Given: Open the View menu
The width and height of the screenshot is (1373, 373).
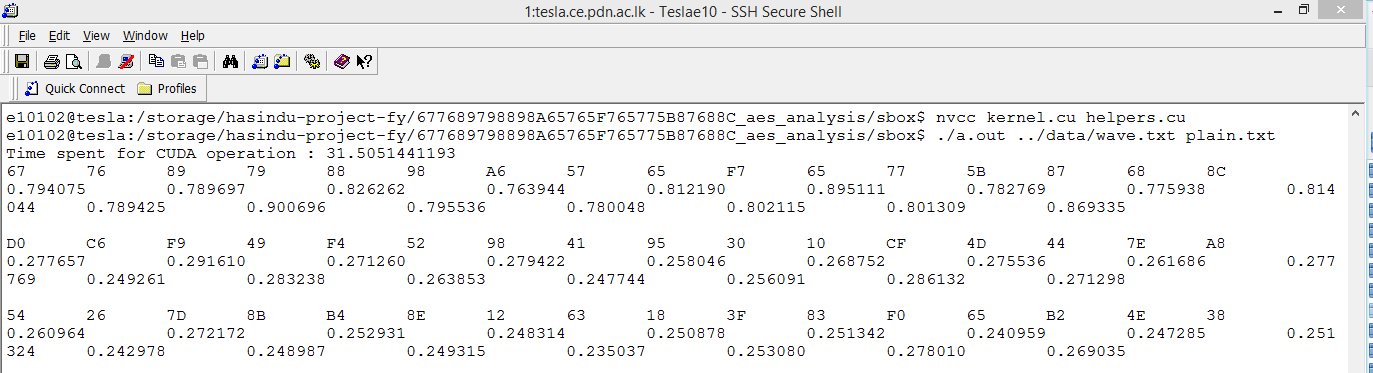Looking at the screenshot, I should click(97, 36).
